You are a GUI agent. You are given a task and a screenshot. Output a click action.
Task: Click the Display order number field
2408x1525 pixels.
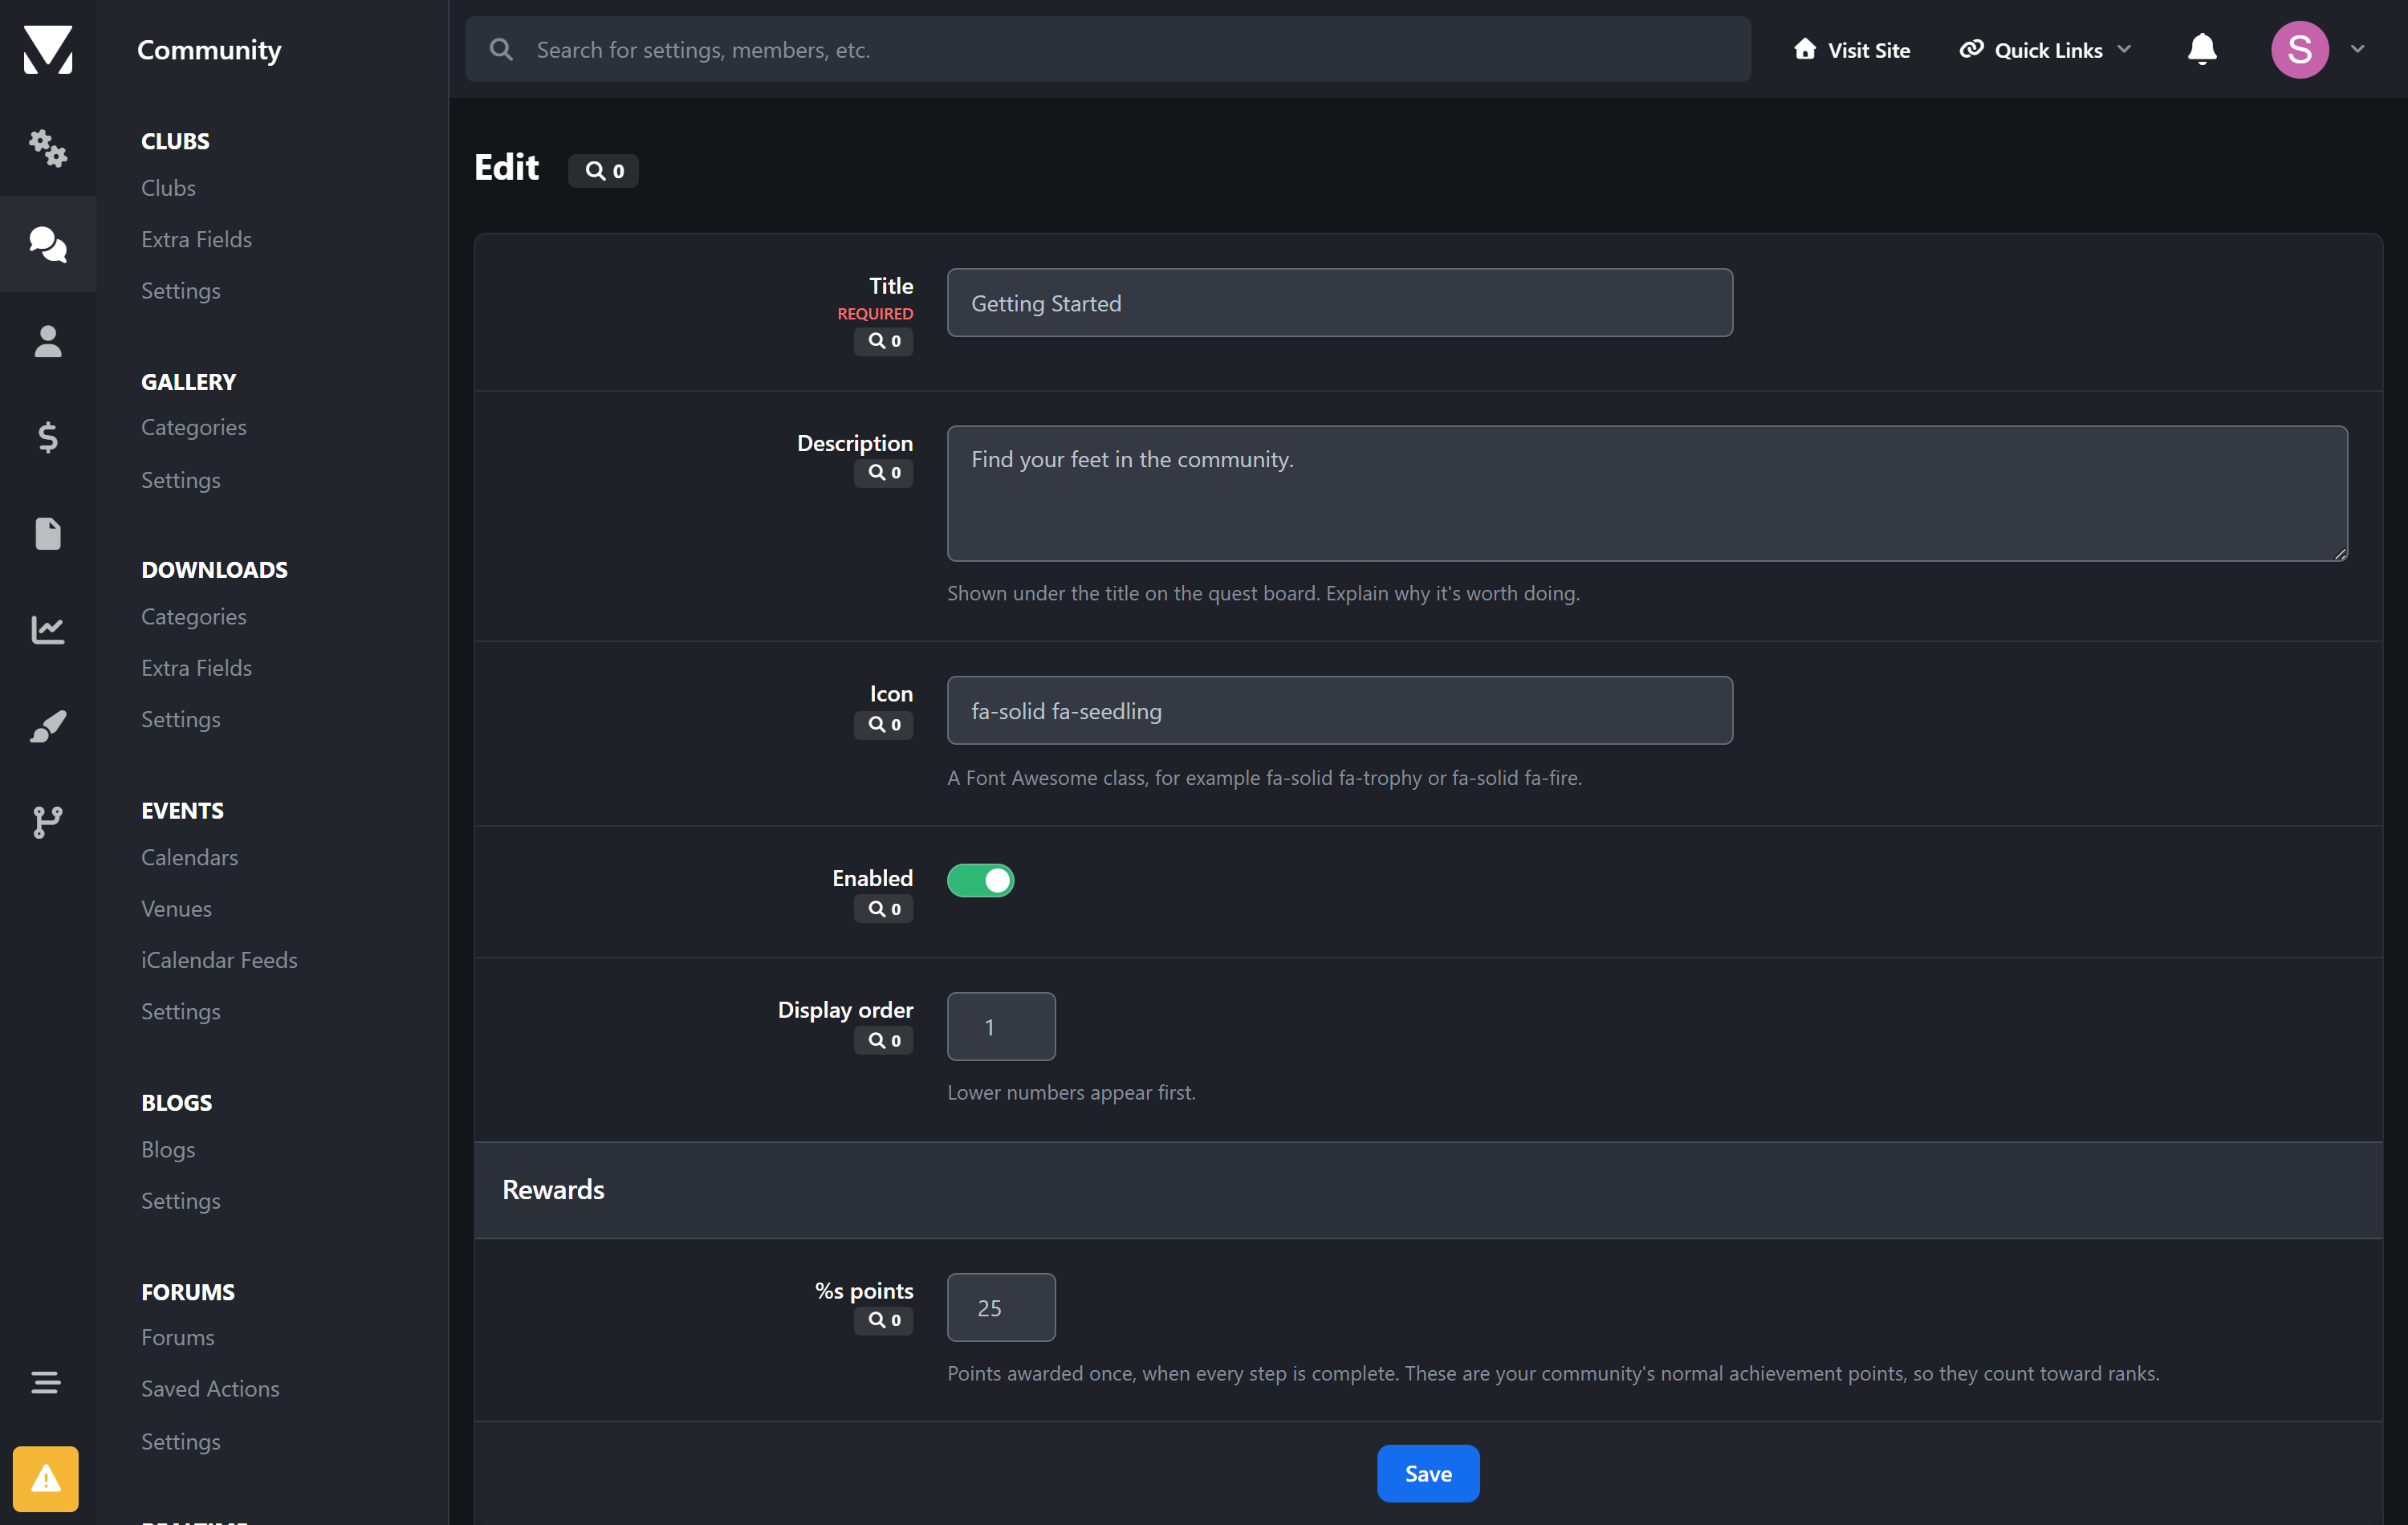1001,1026
